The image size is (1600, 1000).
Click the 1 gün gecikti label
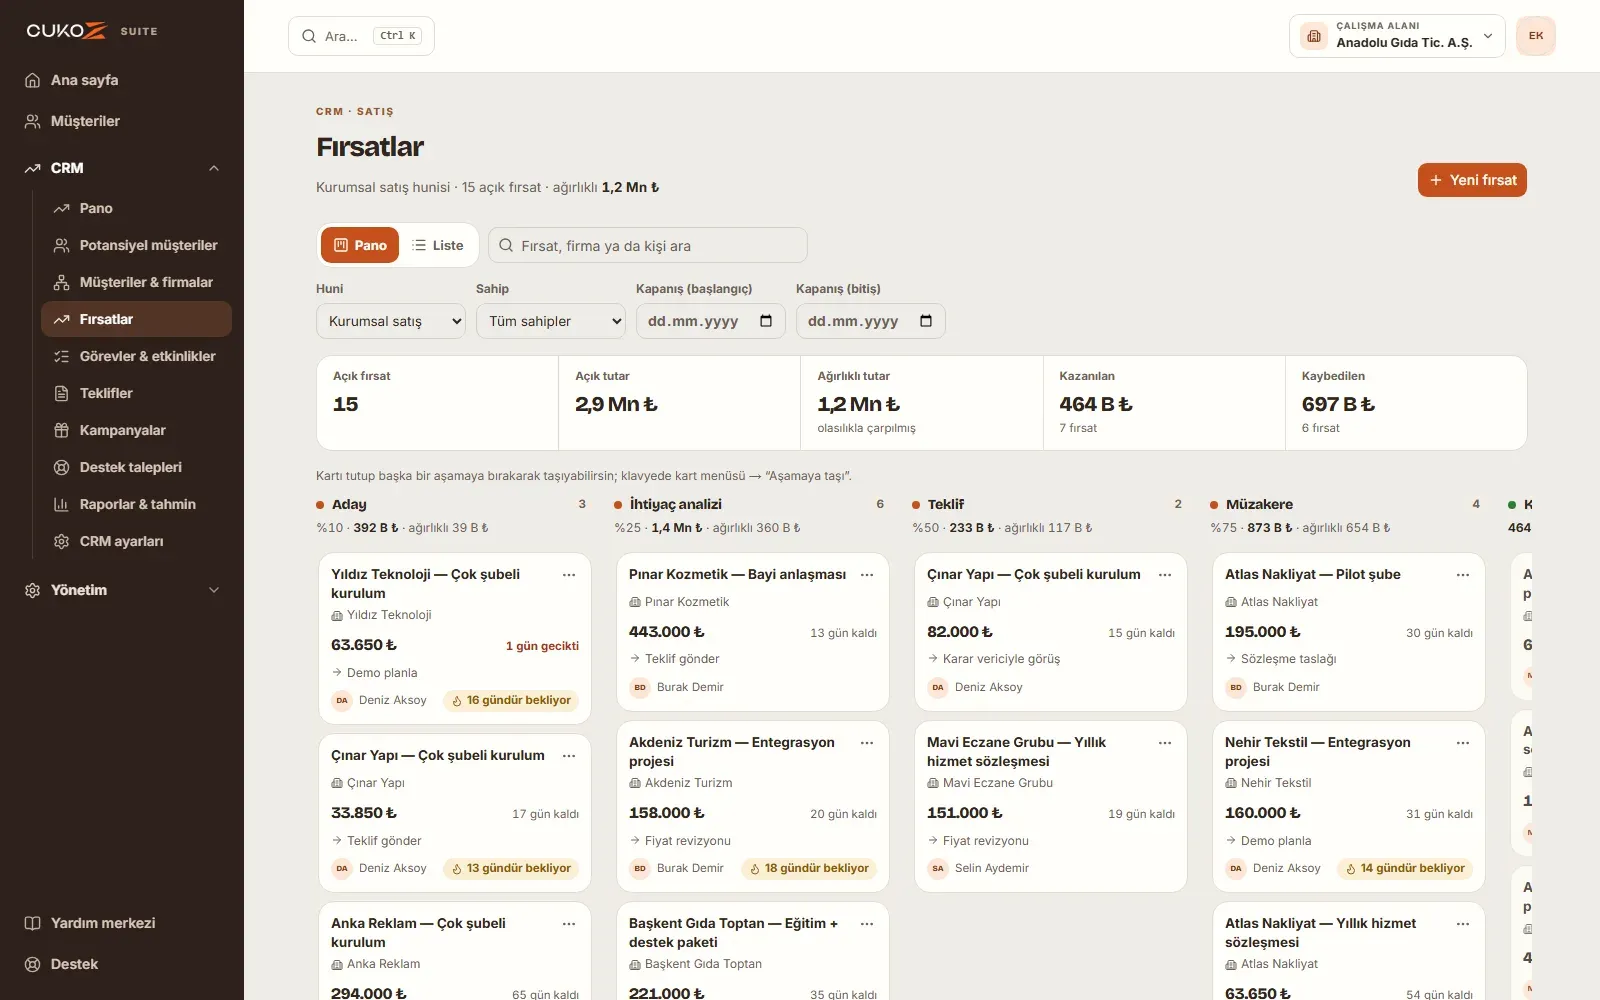pos(542,646)
